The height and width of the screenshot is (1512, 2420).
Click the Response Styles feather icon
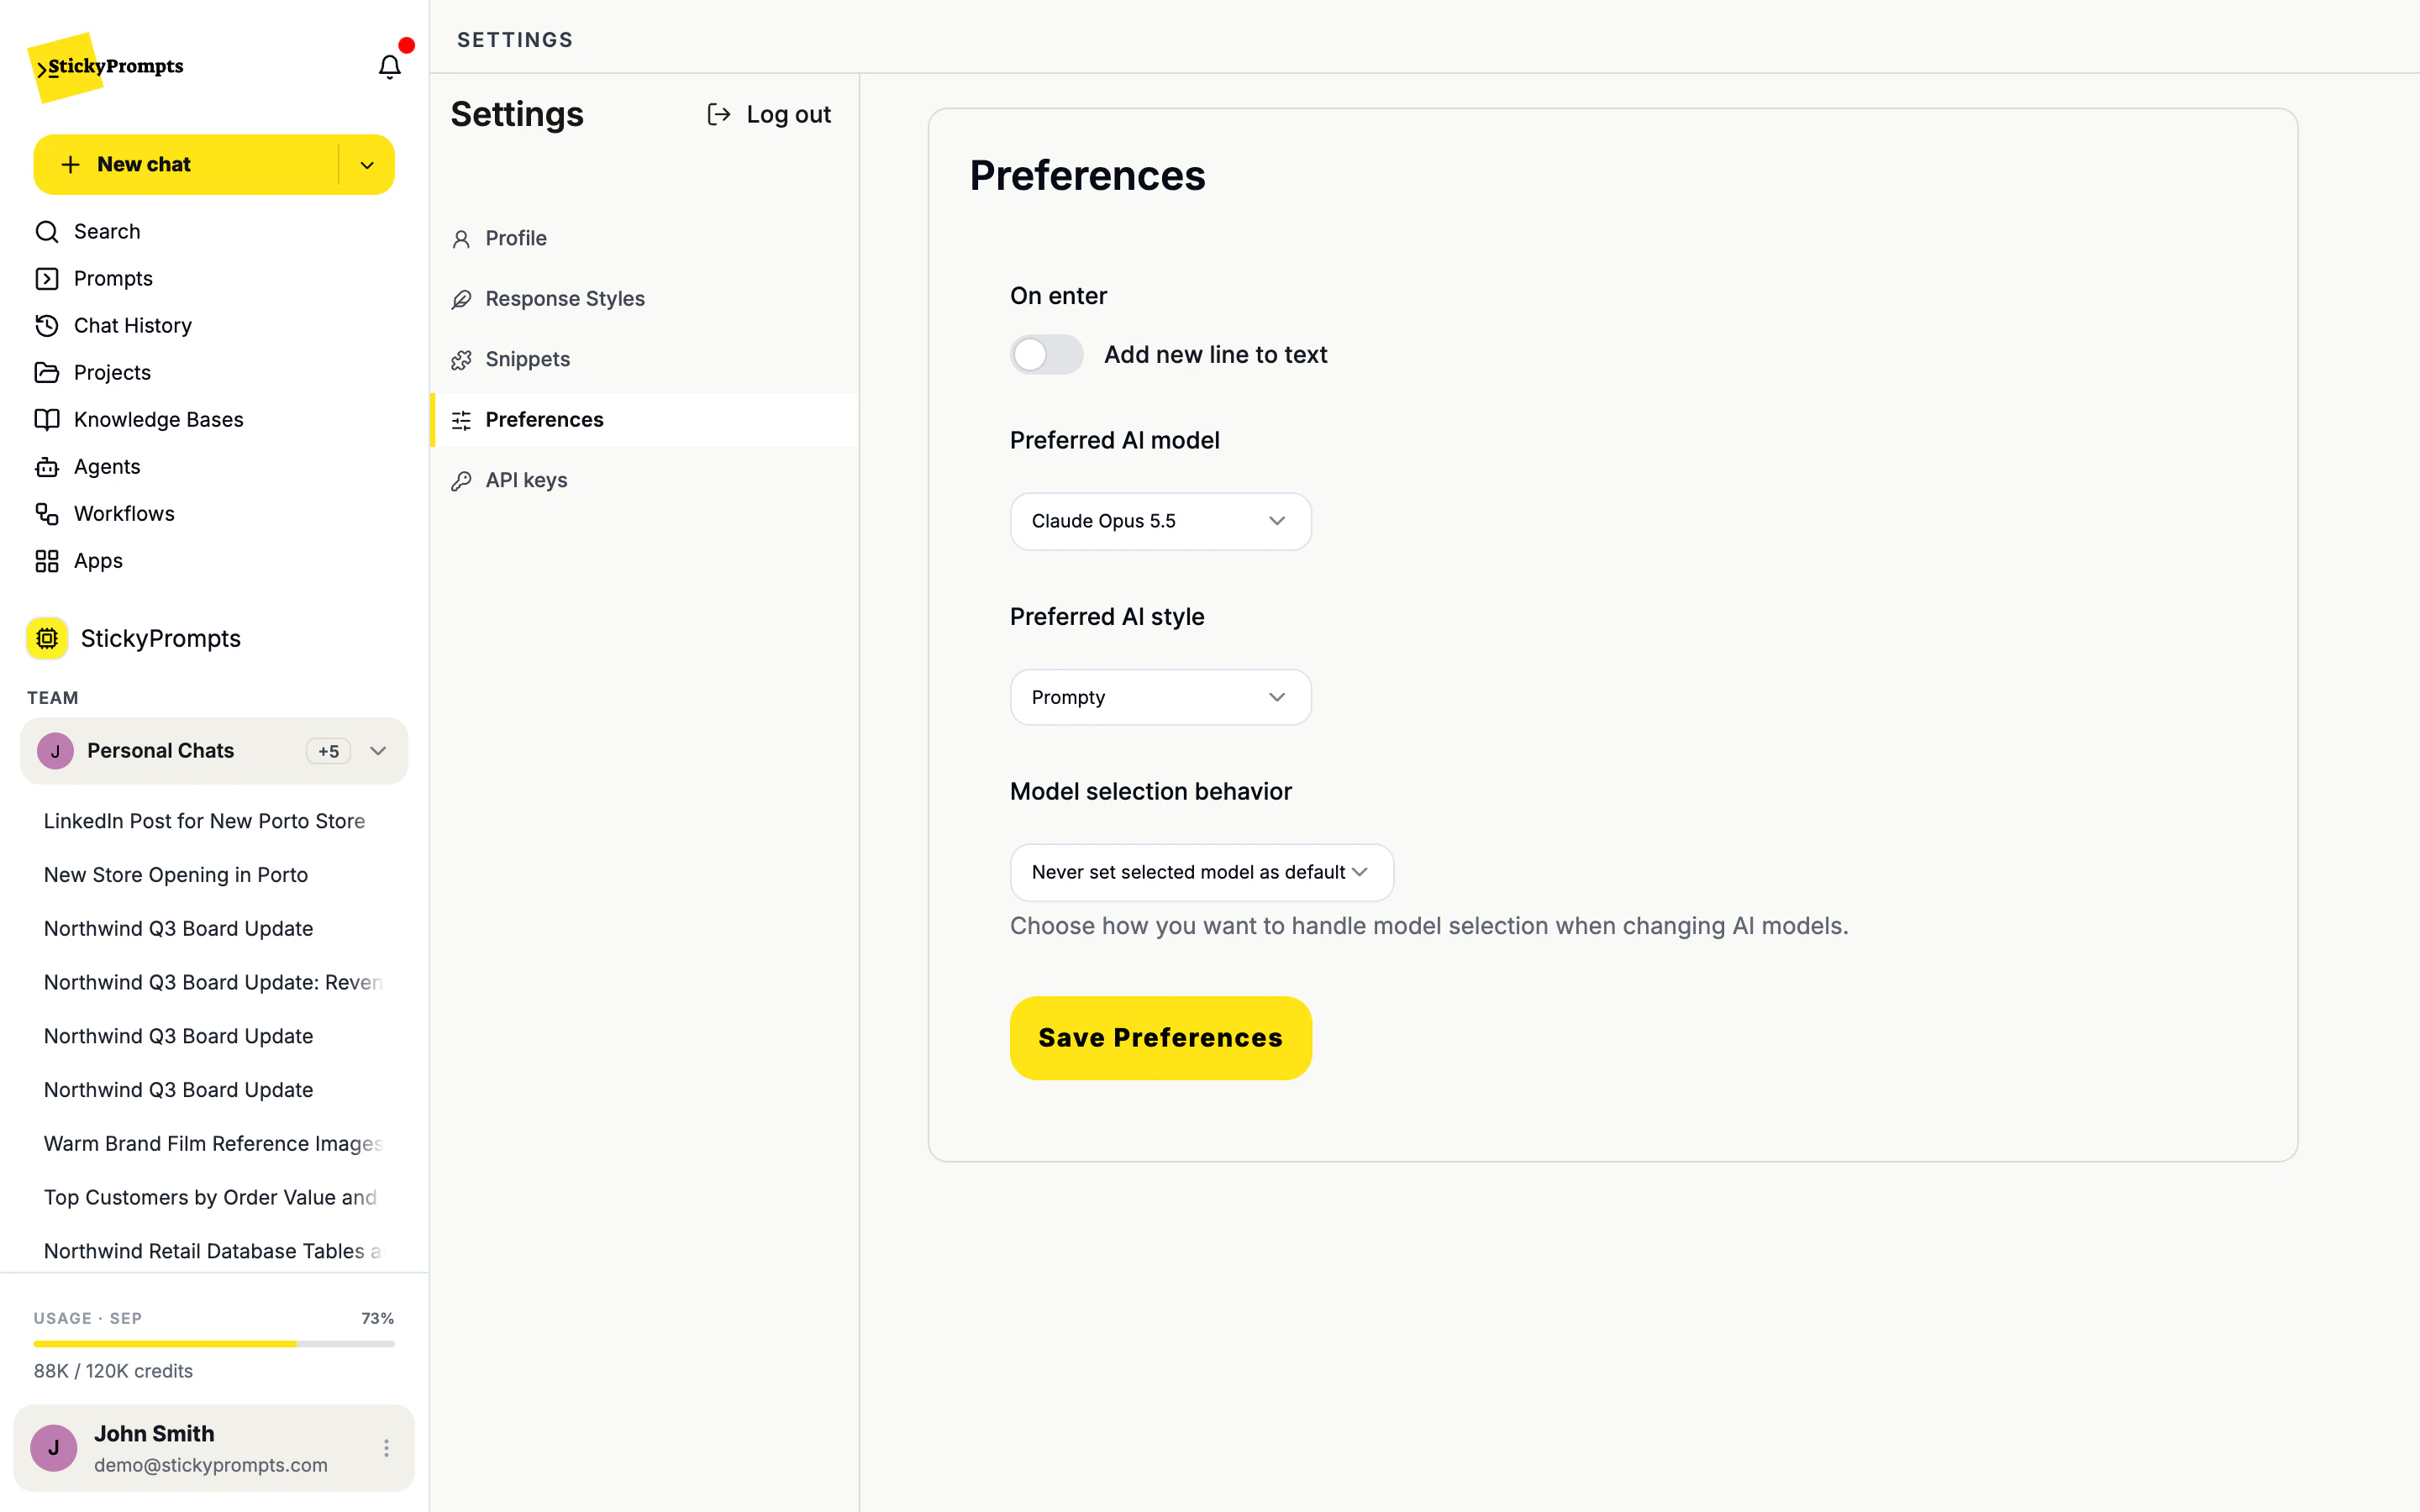click(x=461, y=300)
